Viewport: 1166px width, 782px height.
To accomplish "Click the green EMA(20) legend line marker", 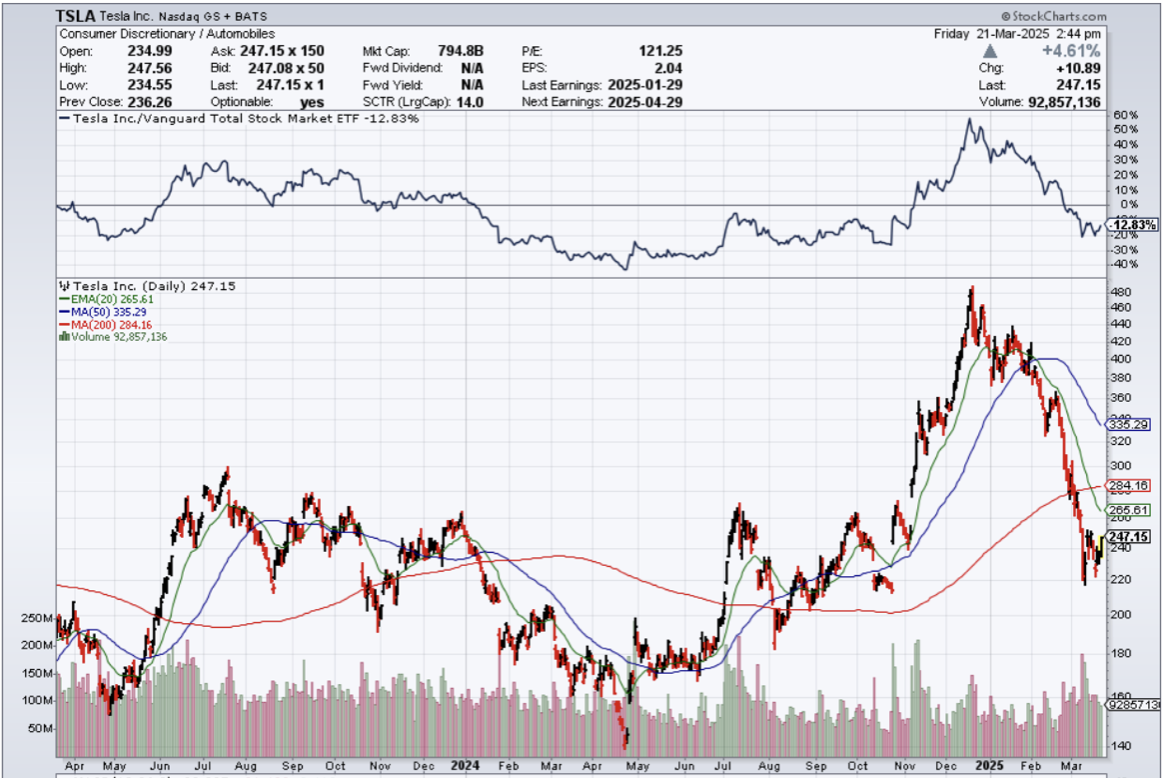I will coord(63,299).
